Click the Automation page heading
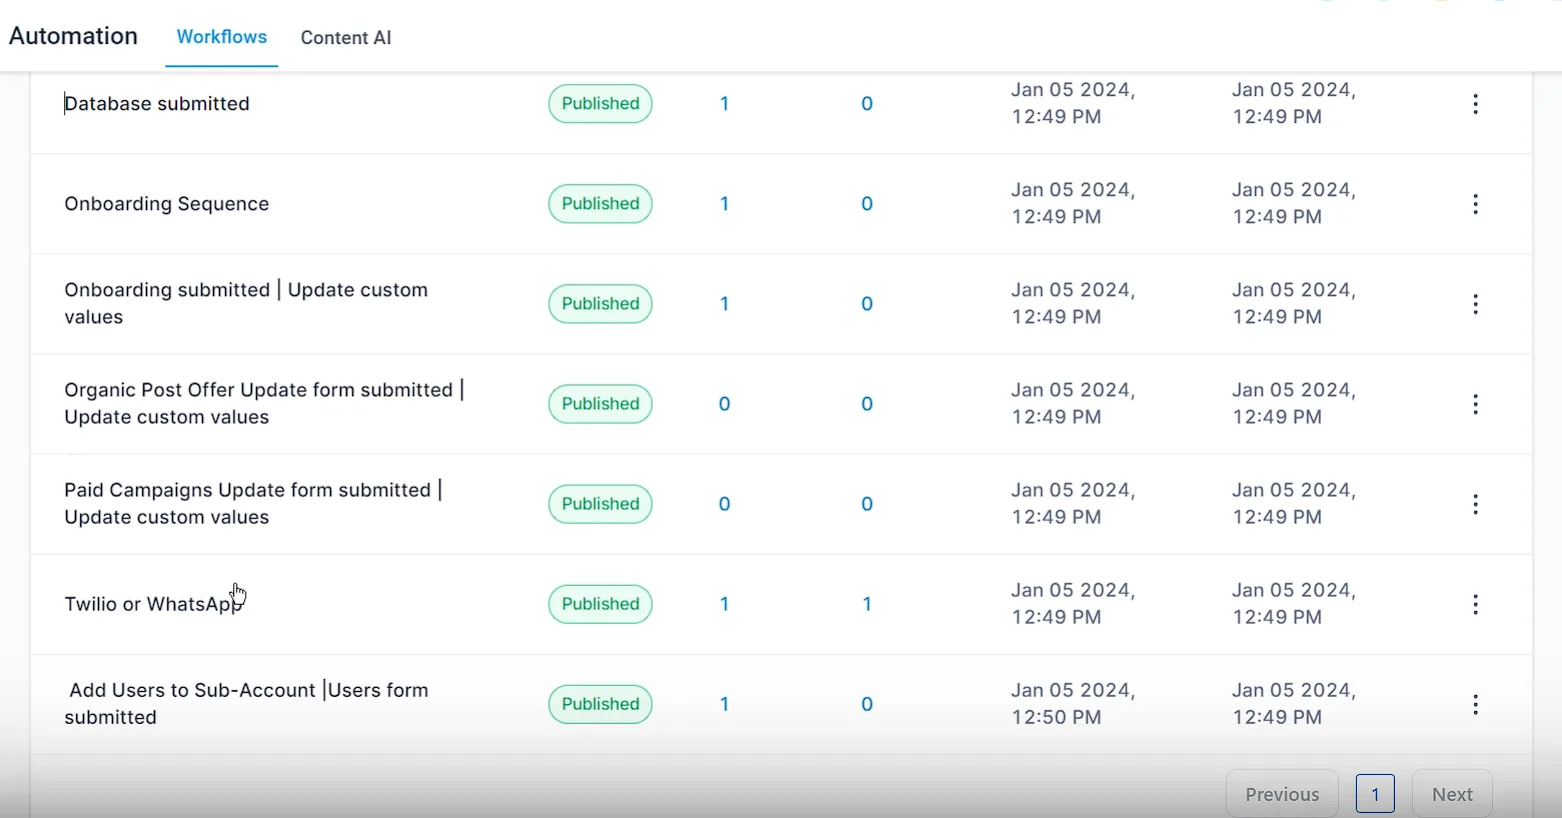 [73, 36]
